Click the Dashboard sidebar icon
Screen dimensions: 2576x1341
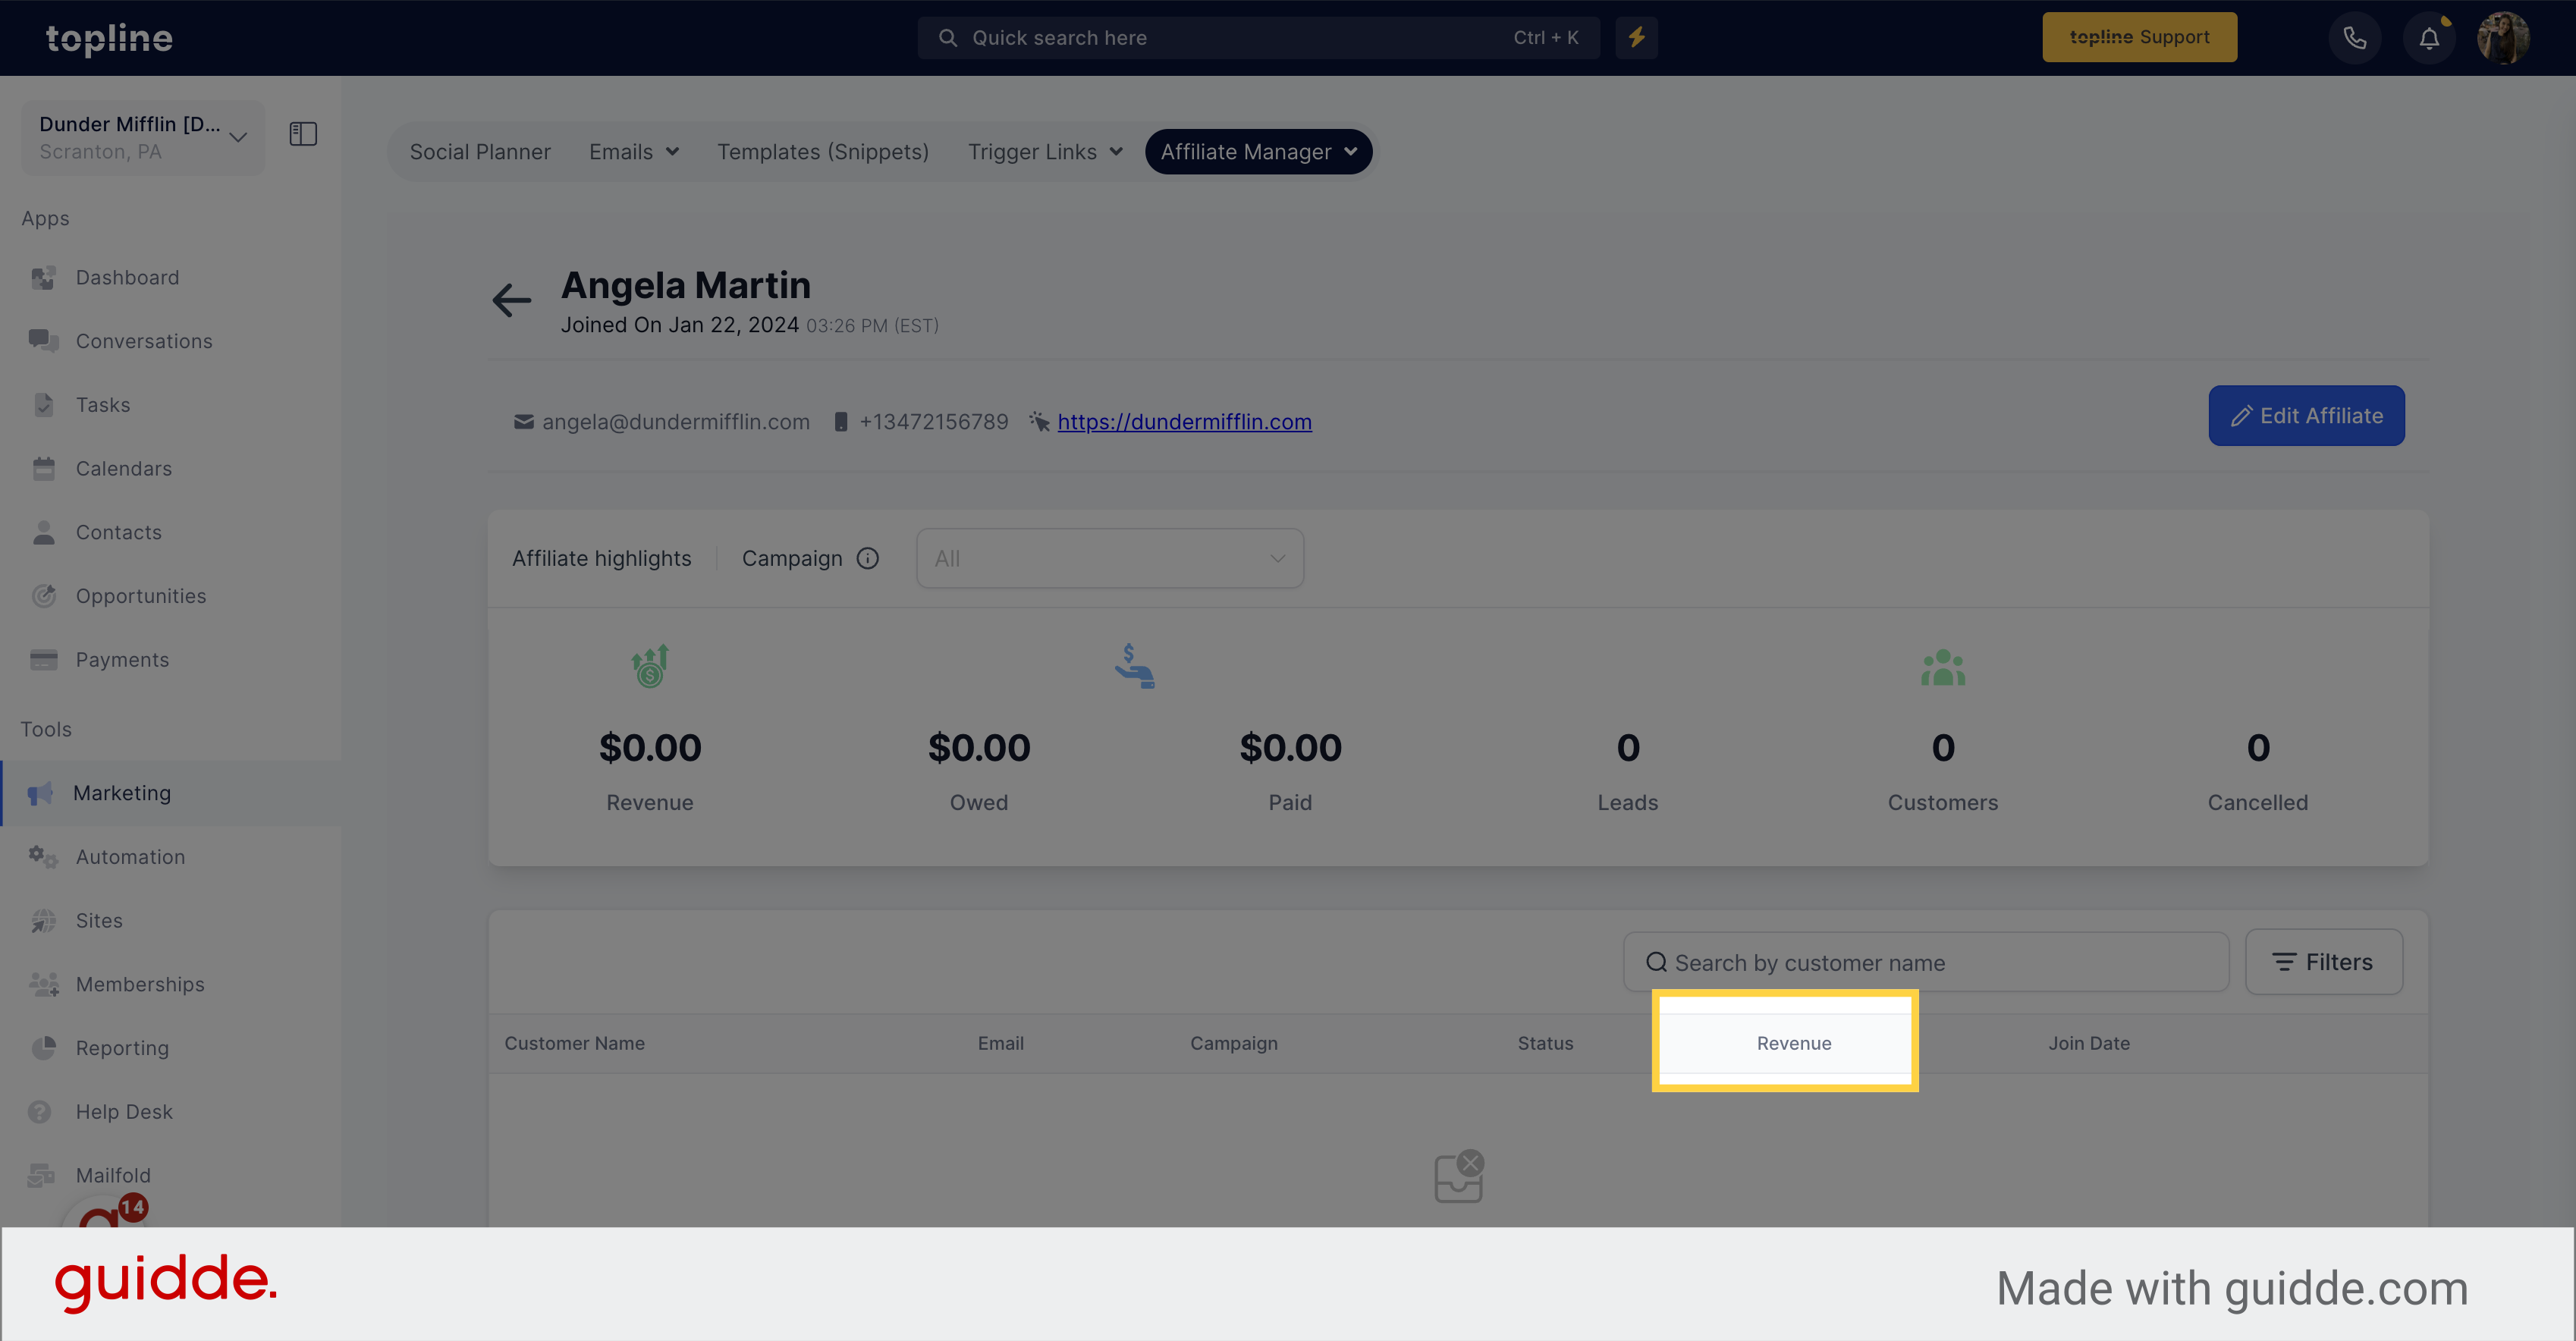click(x=43, y=278)
